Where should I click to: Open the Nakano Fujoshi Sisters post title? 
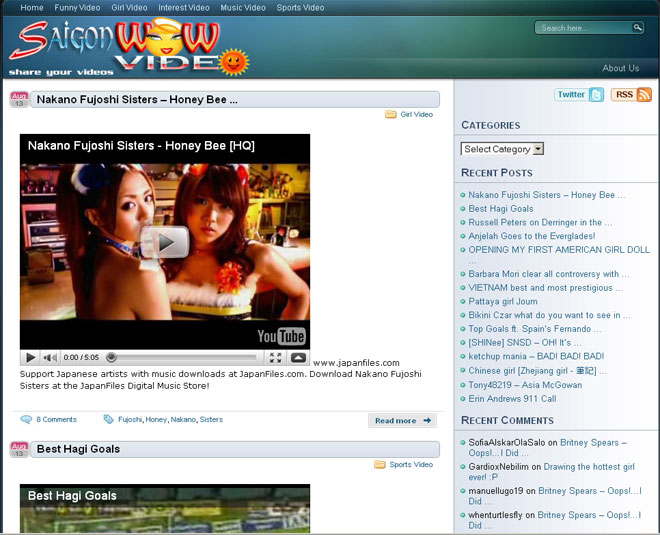pyautogui.click(x=137, y=99)
